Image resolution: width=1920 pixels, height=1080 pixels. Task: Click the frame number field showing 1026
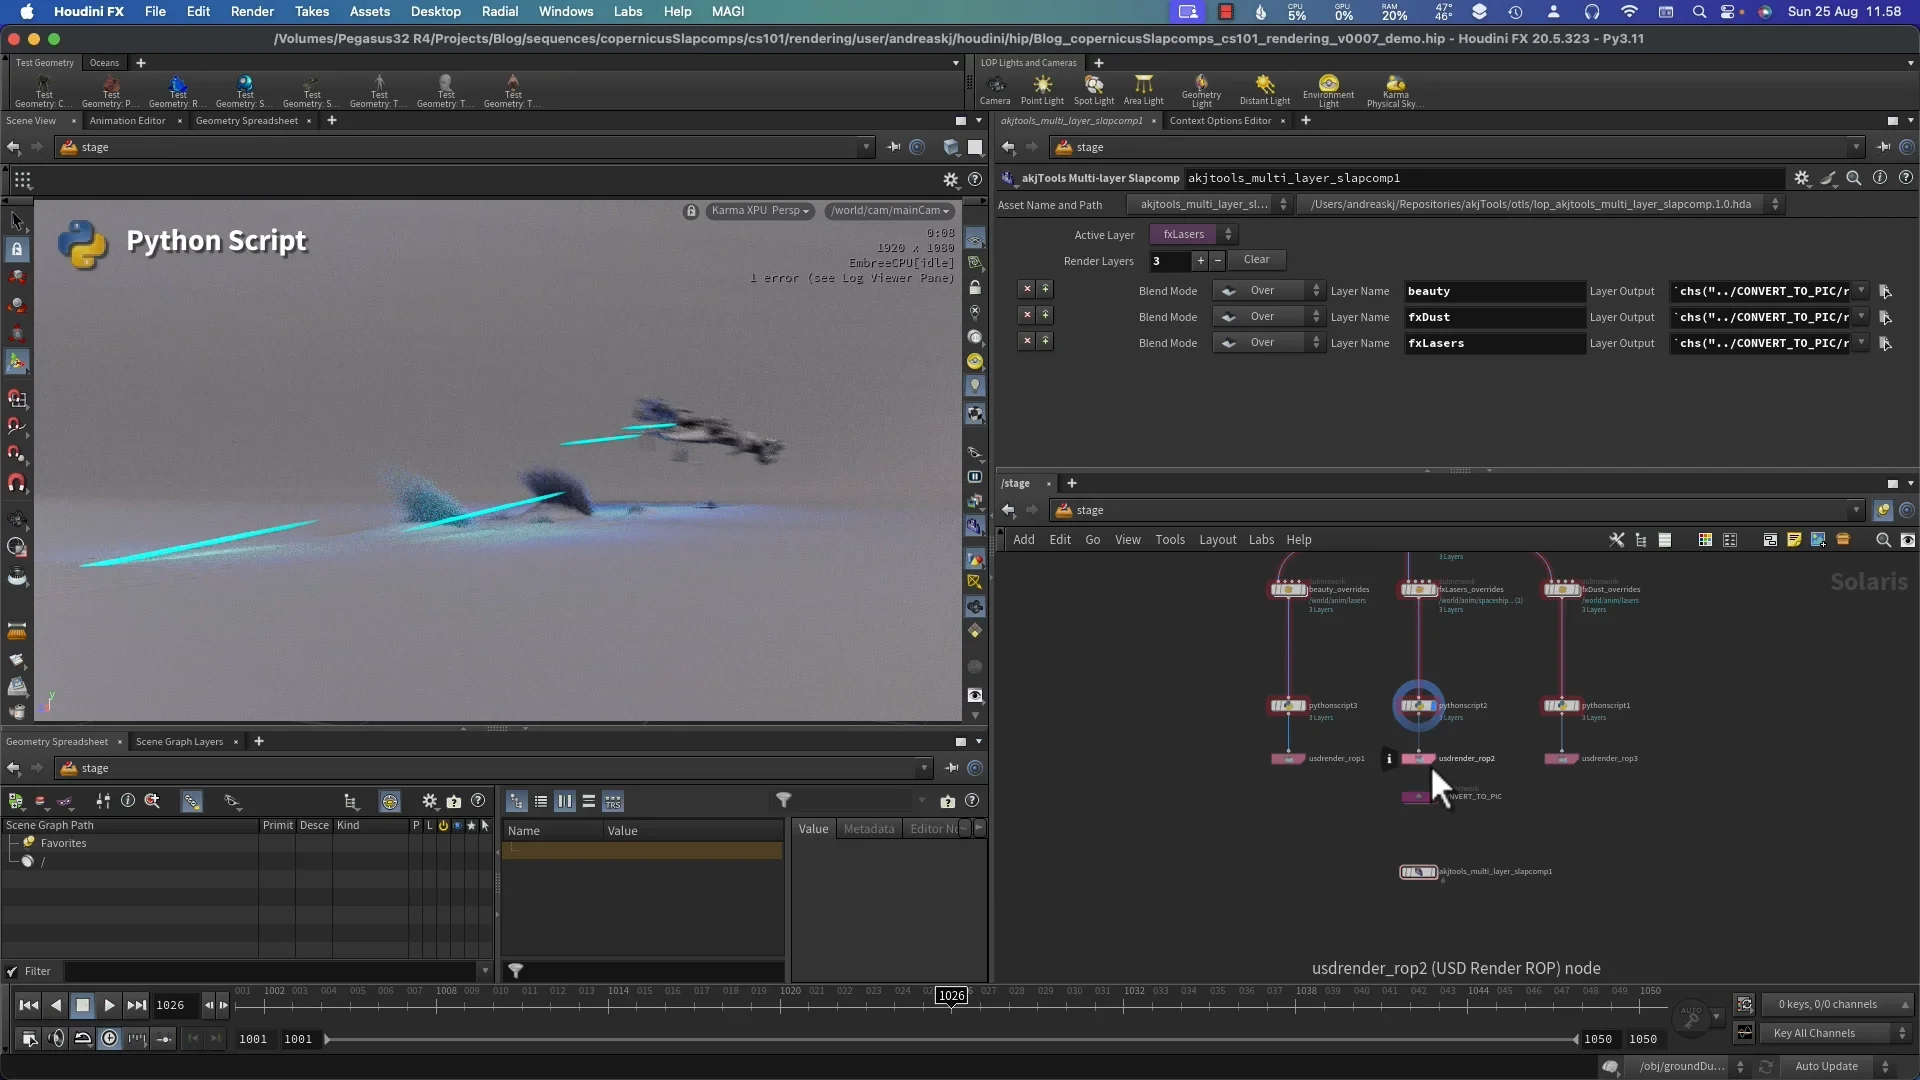171,1005
